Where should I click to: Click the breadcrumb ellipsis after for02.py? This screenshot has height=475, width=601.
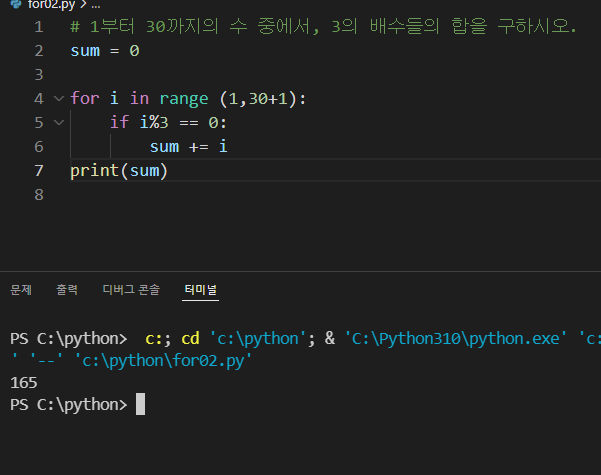pyautogui.click(x=96, y=5)
